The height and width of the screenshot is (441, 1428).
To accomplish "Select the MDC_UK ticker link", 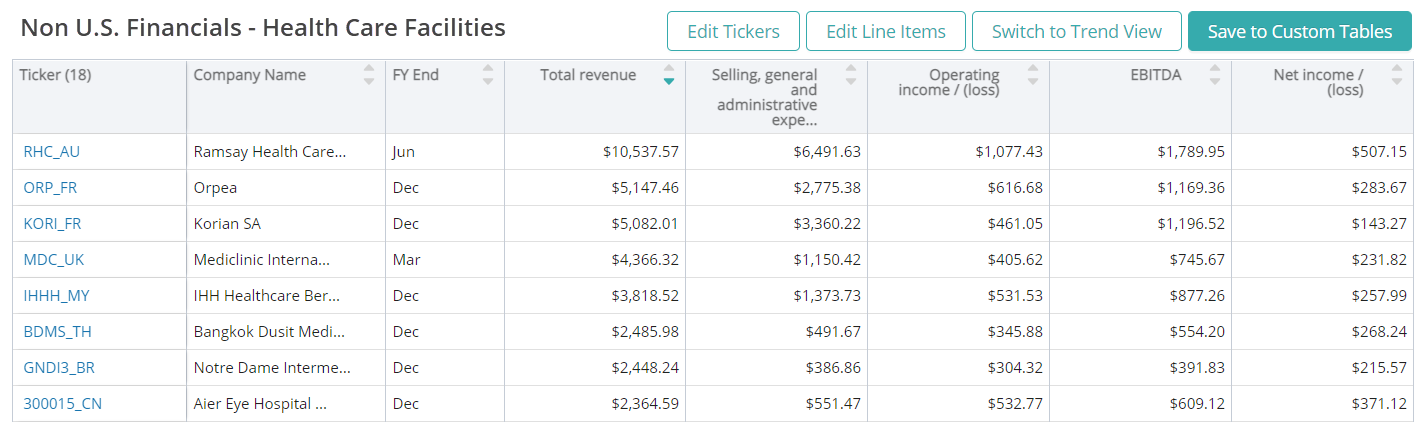I will pyautogui.click(x=54, y=260).
